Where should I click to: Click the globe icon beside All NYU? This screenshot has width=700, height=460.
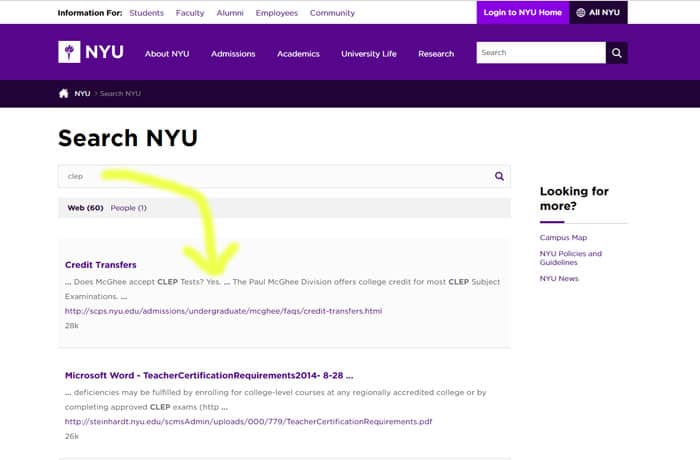[x=580, y=13]
